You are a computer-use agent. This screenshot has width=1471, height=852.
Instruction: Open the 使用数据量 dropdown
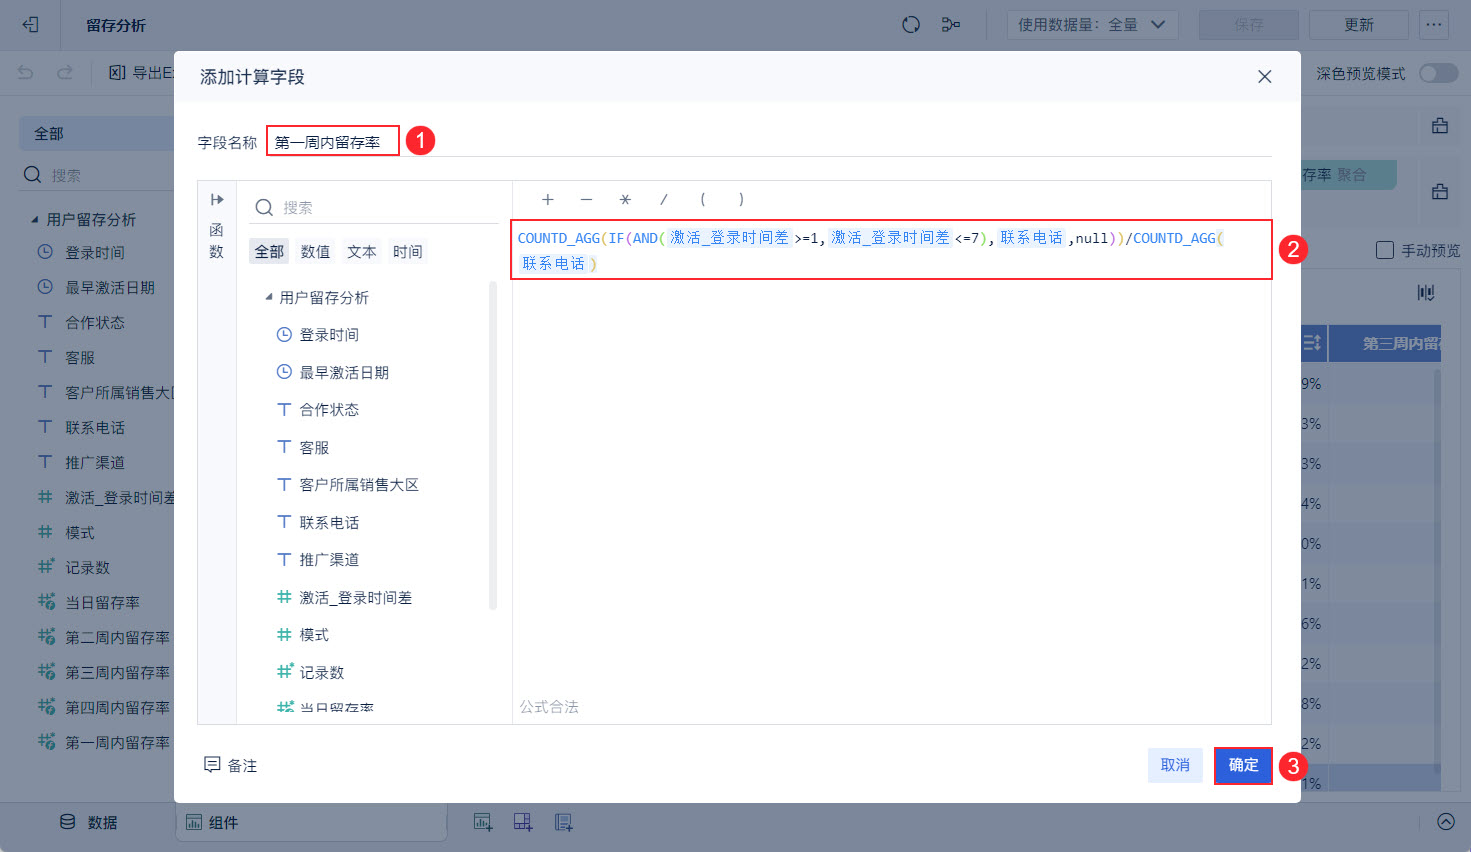tap(1093, 25)
